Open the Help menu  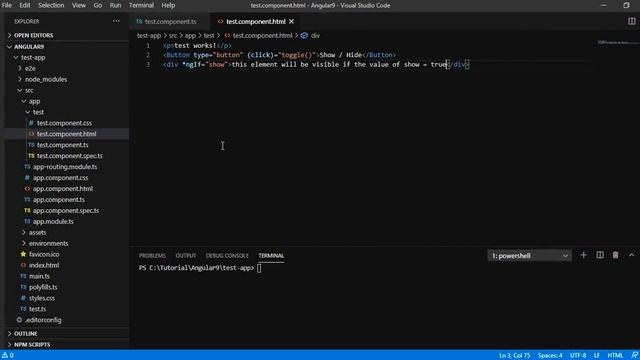pyautogui.click(x=168, y=5)
